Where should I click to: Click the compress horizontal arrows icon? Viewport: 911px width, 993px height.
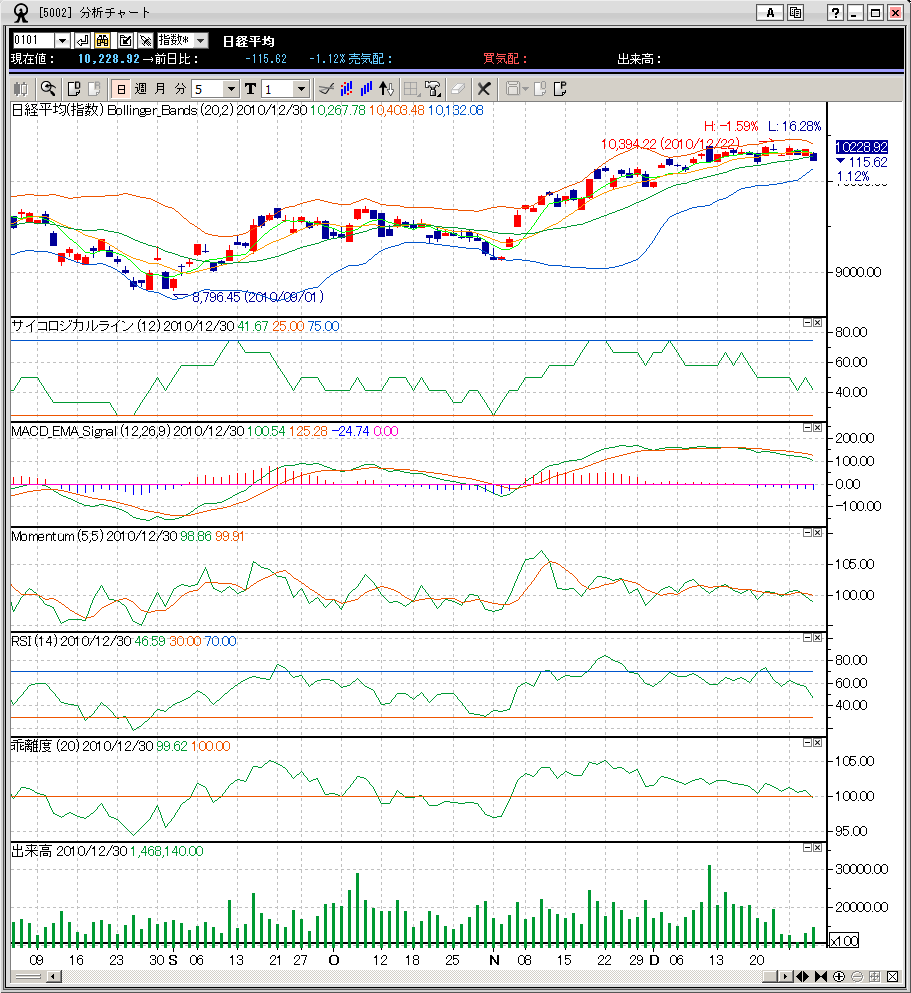click(821, 977)
